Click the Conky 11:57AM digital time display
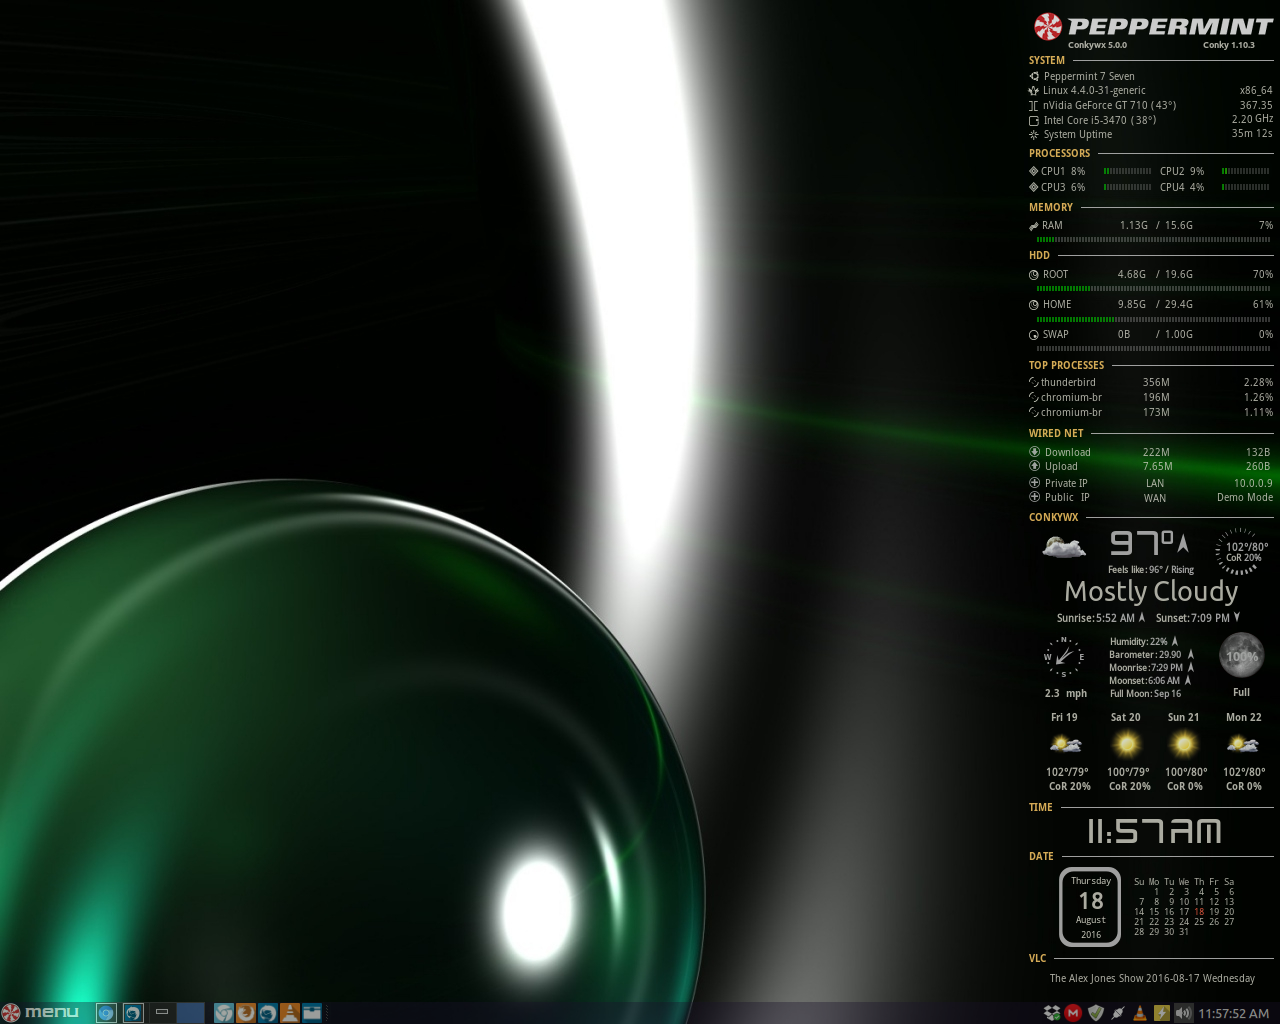Viewport: 1280px width, 1024px height. [x=1154, y=831]
